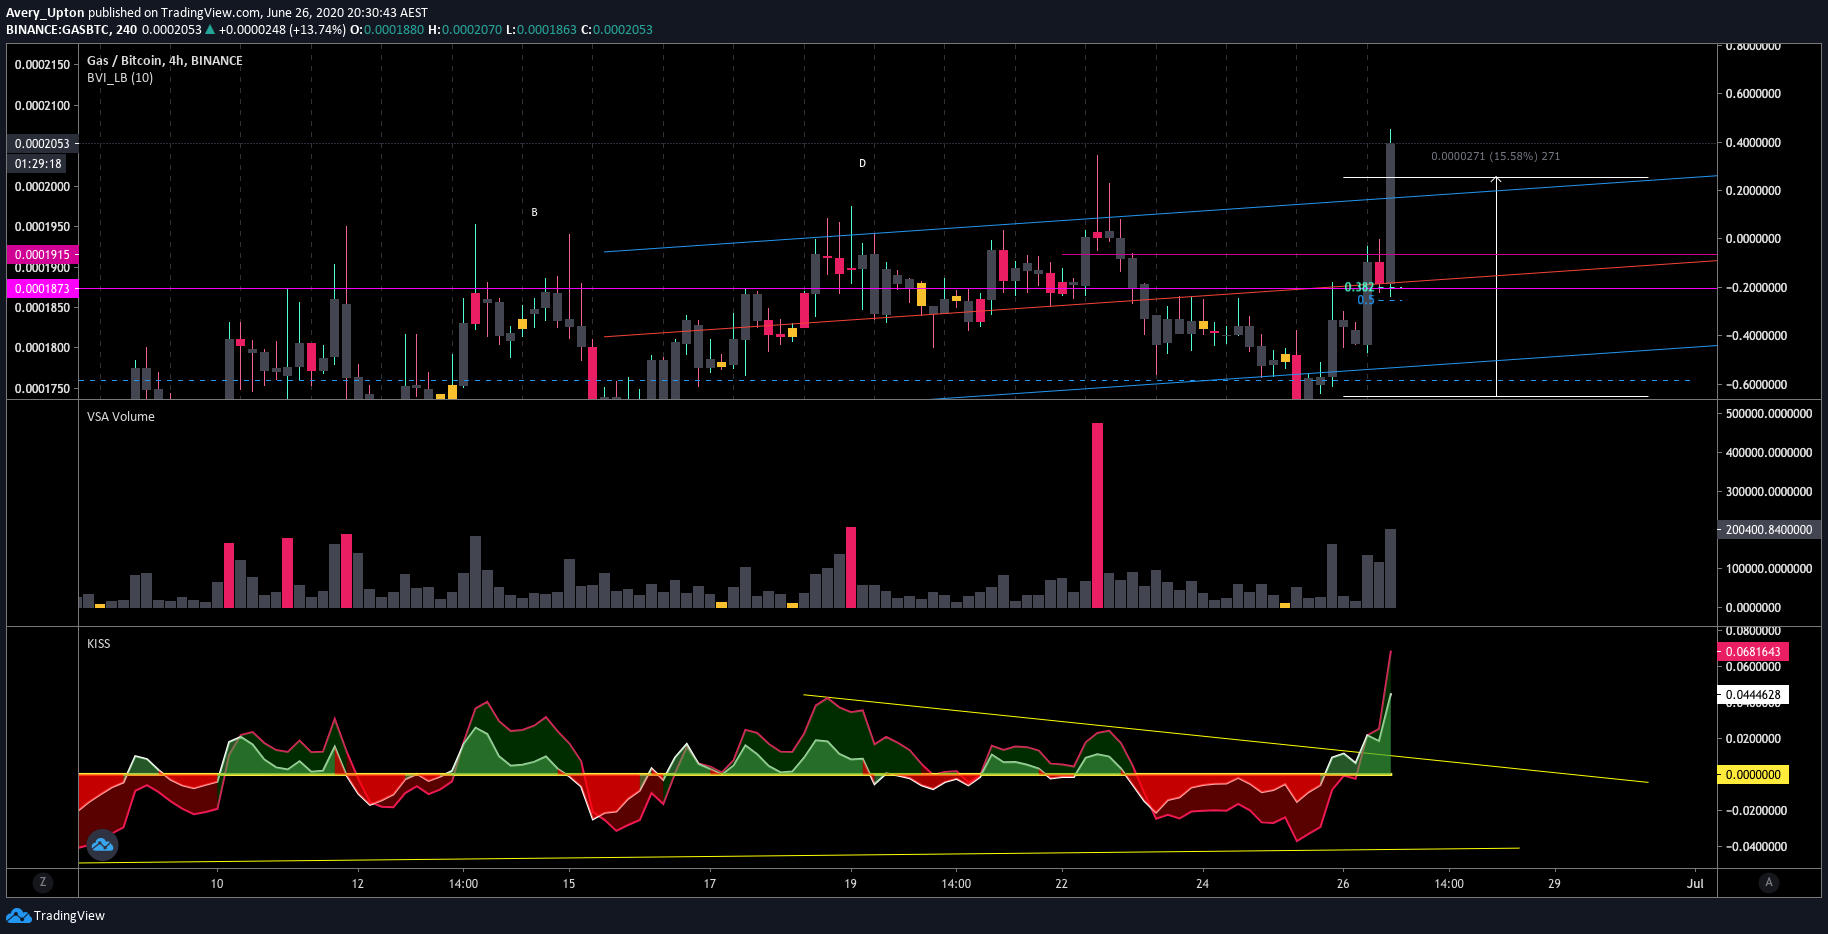Click the last tall grey candle at top

(x=1390, y=213)
